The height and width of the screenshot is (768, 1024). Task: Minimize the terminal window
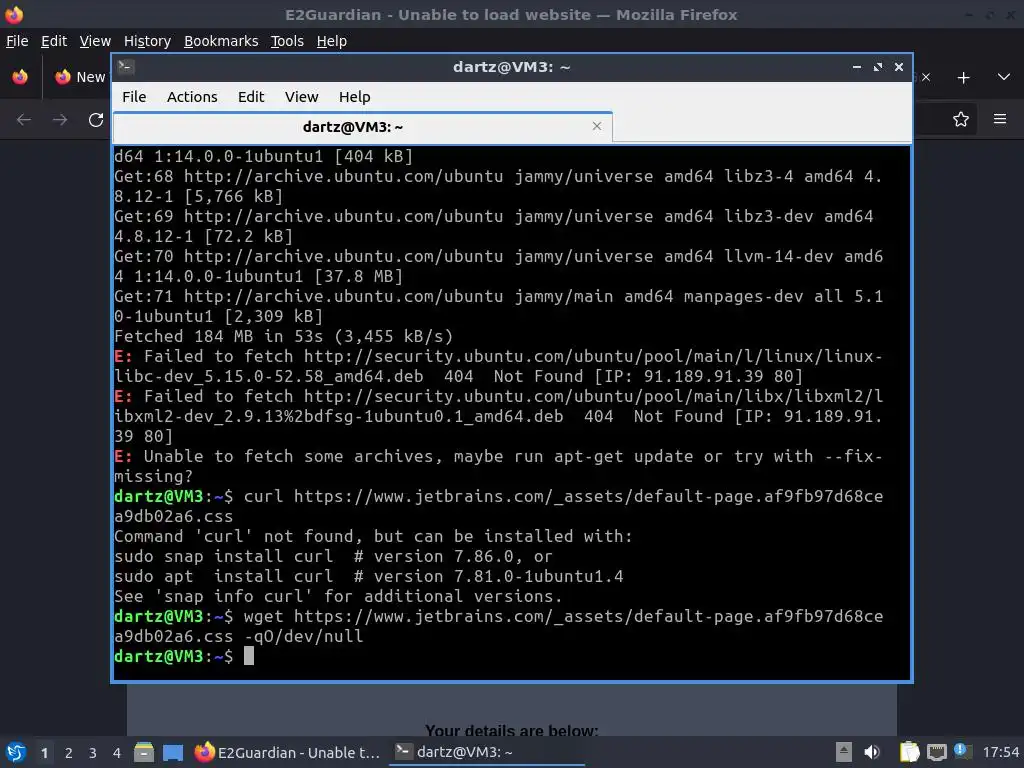856,67
